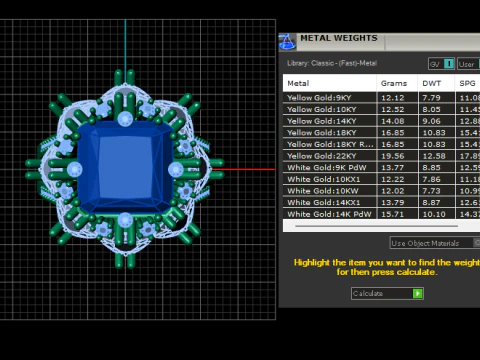The width and height of the screenshot is (480, 360).
Task: Select the Yellow Gold:10KY row
Action: tap(381, 109)
